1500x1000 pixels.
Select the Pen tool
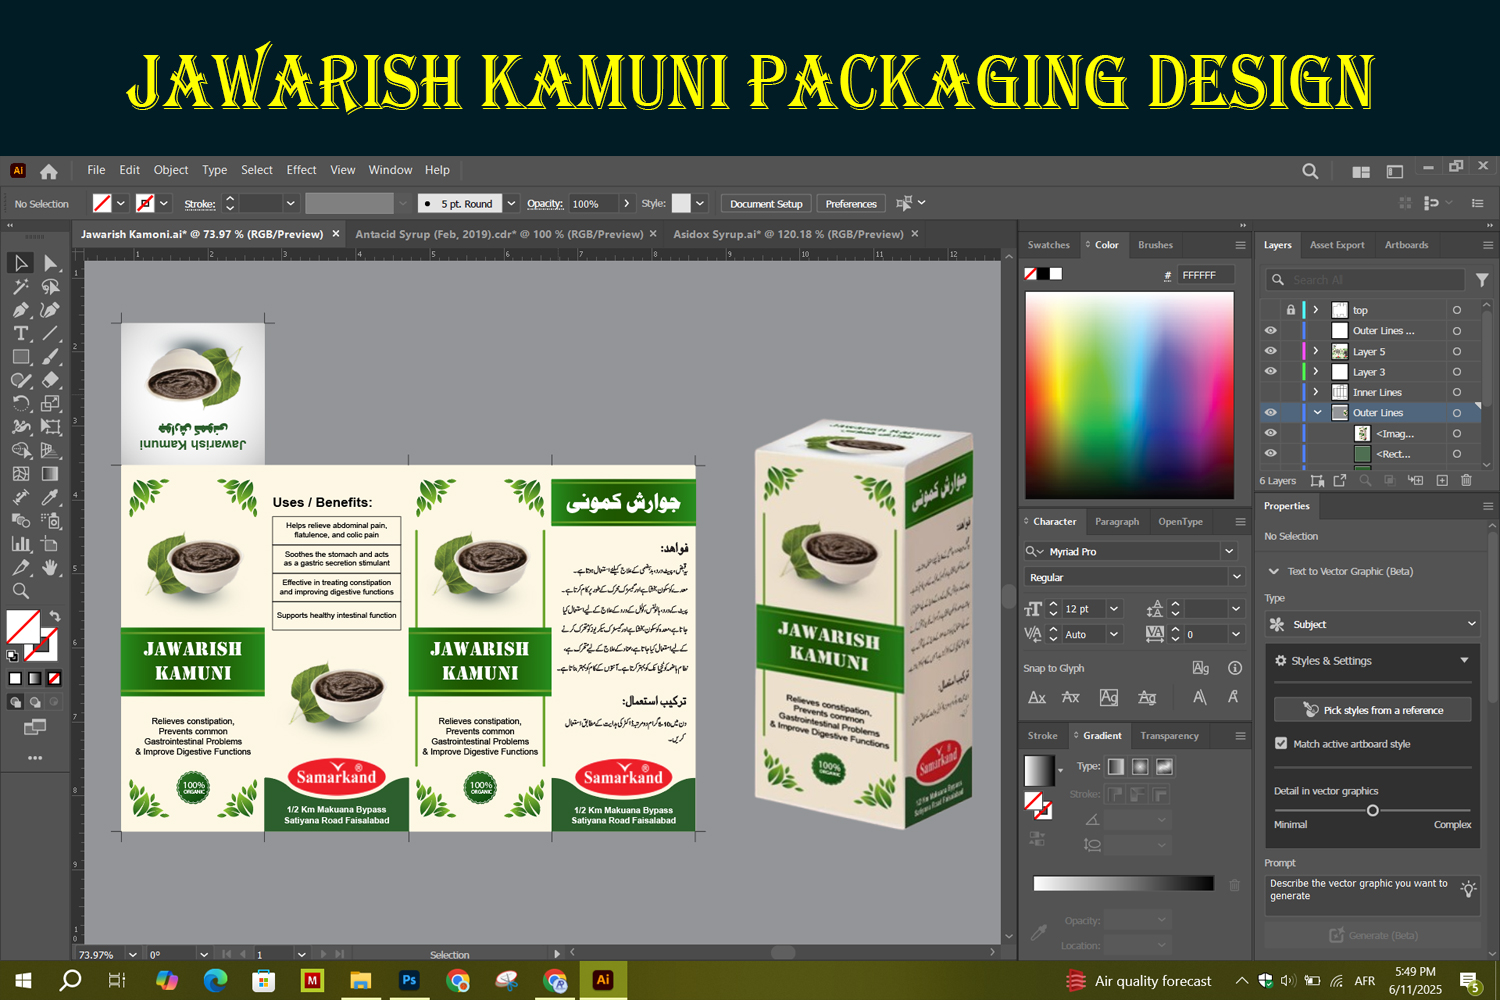[x=20, y=310]
